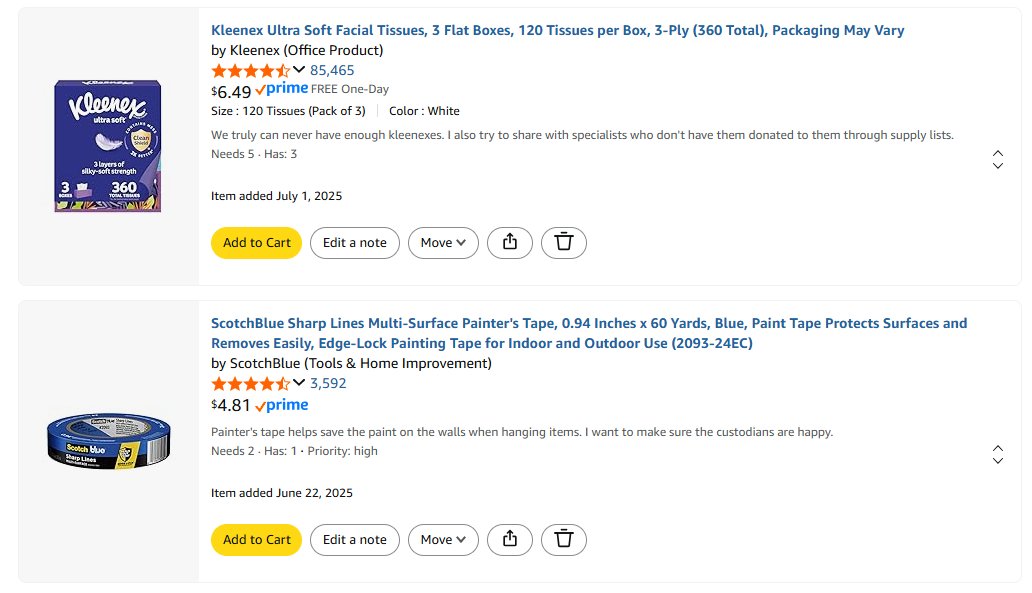This screenshot has height=593, width=1032.
Task: Move ScotchBlue tape item up in list
Action: point(998,449)
